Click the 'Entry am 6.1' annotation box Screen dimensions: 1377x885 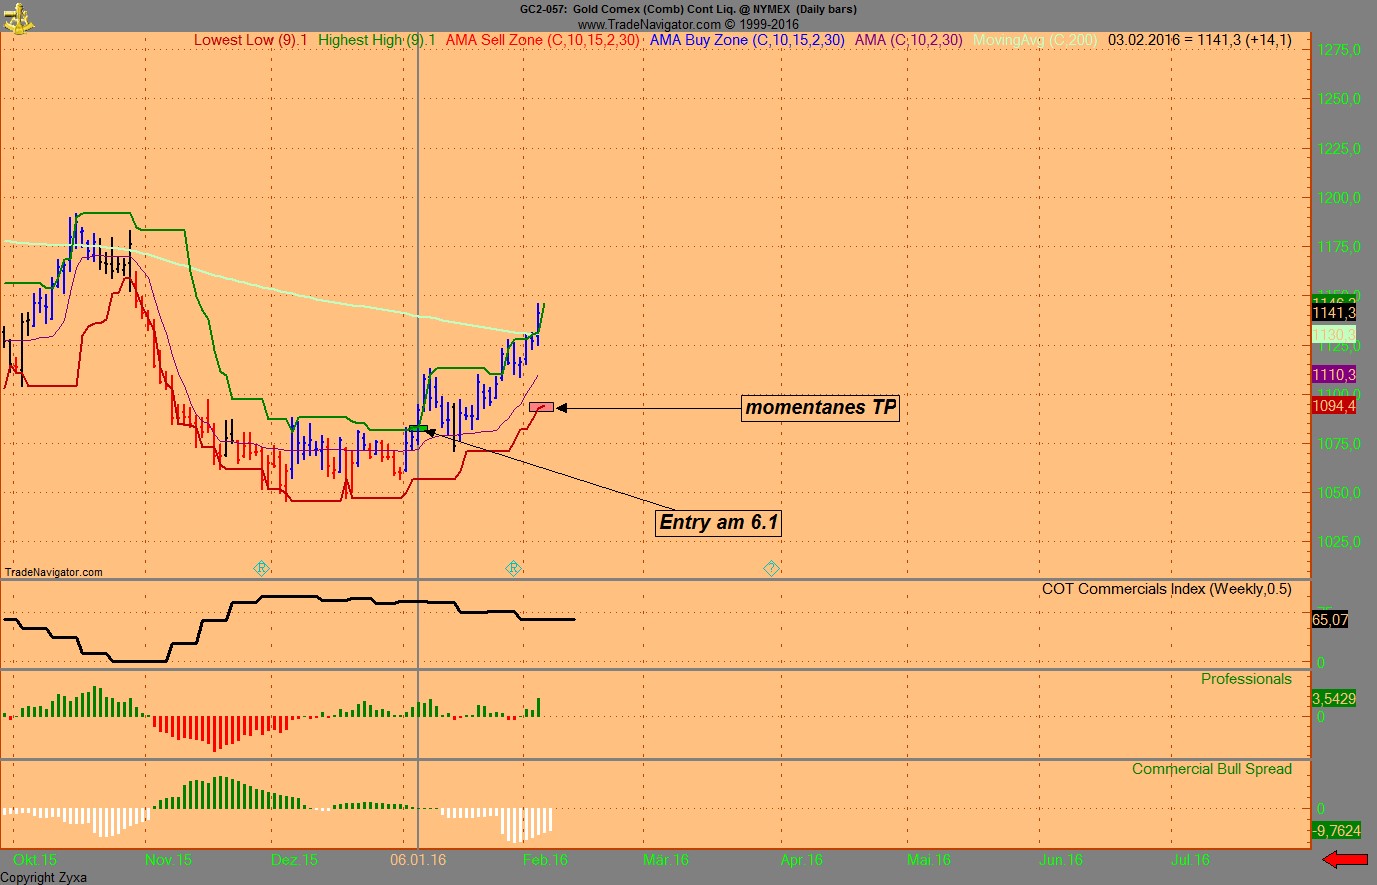click(717, 523)
